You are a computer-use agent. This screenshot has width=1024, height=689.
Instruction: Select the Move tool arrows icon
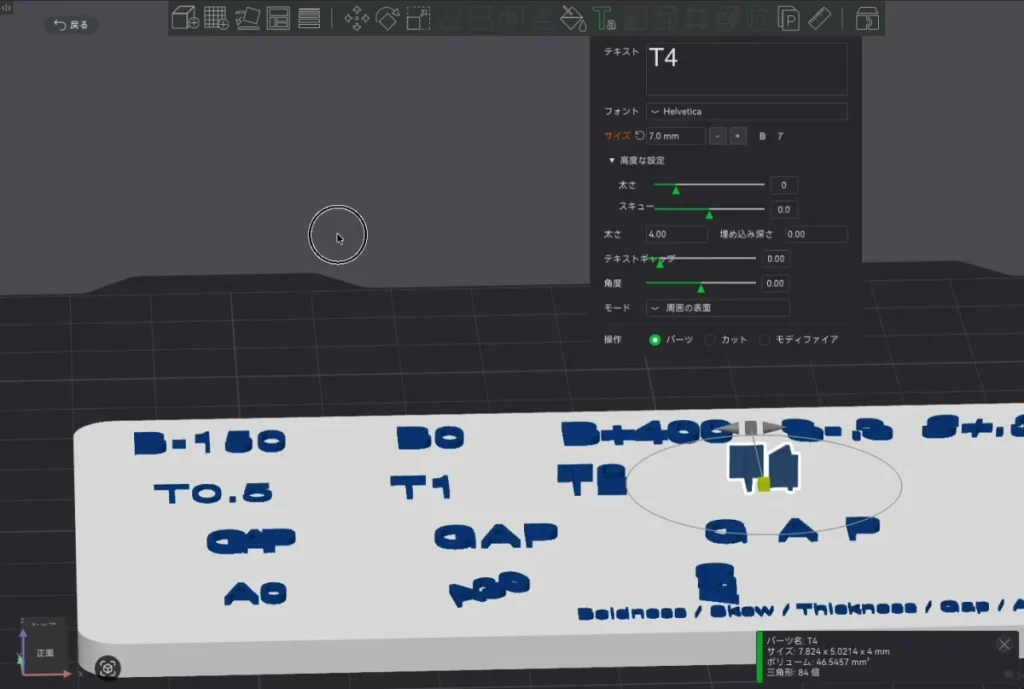point(357,18)
